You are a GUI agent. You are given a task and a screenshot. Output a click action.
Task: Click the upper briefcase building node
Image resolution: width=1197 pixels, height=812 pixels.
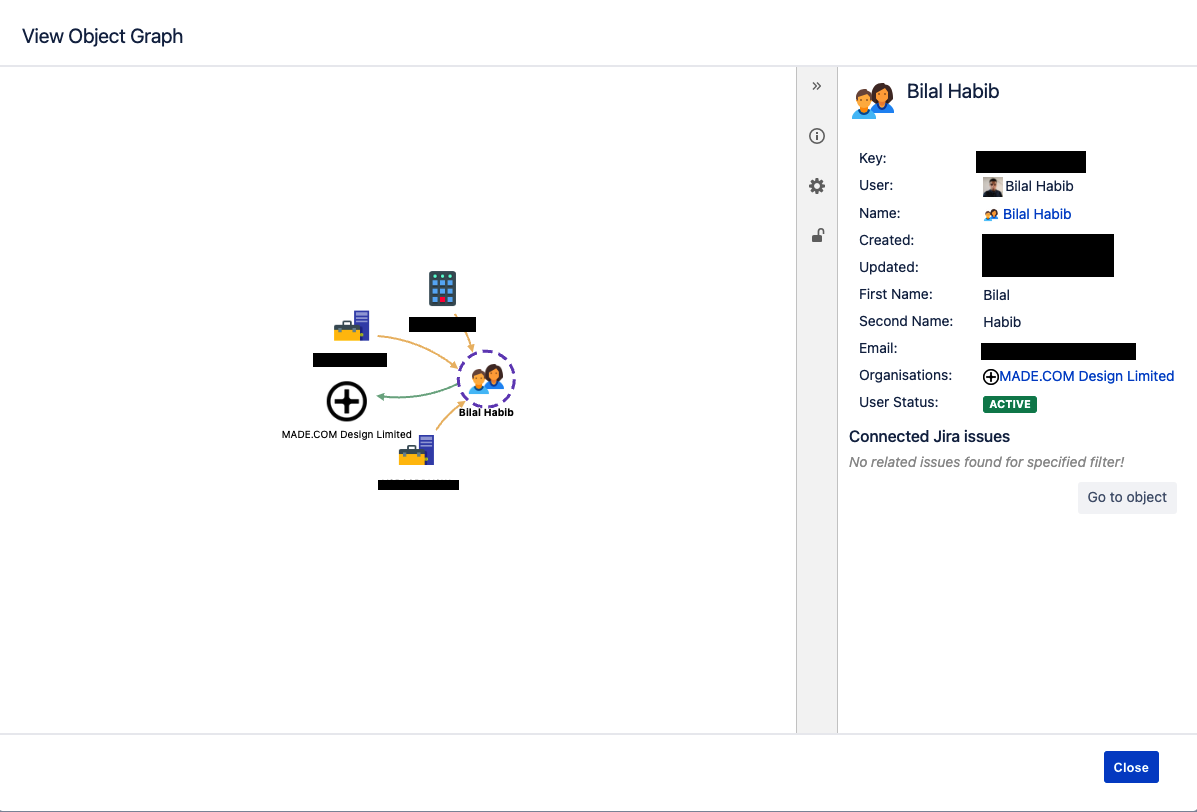click(x=351, y=327)
